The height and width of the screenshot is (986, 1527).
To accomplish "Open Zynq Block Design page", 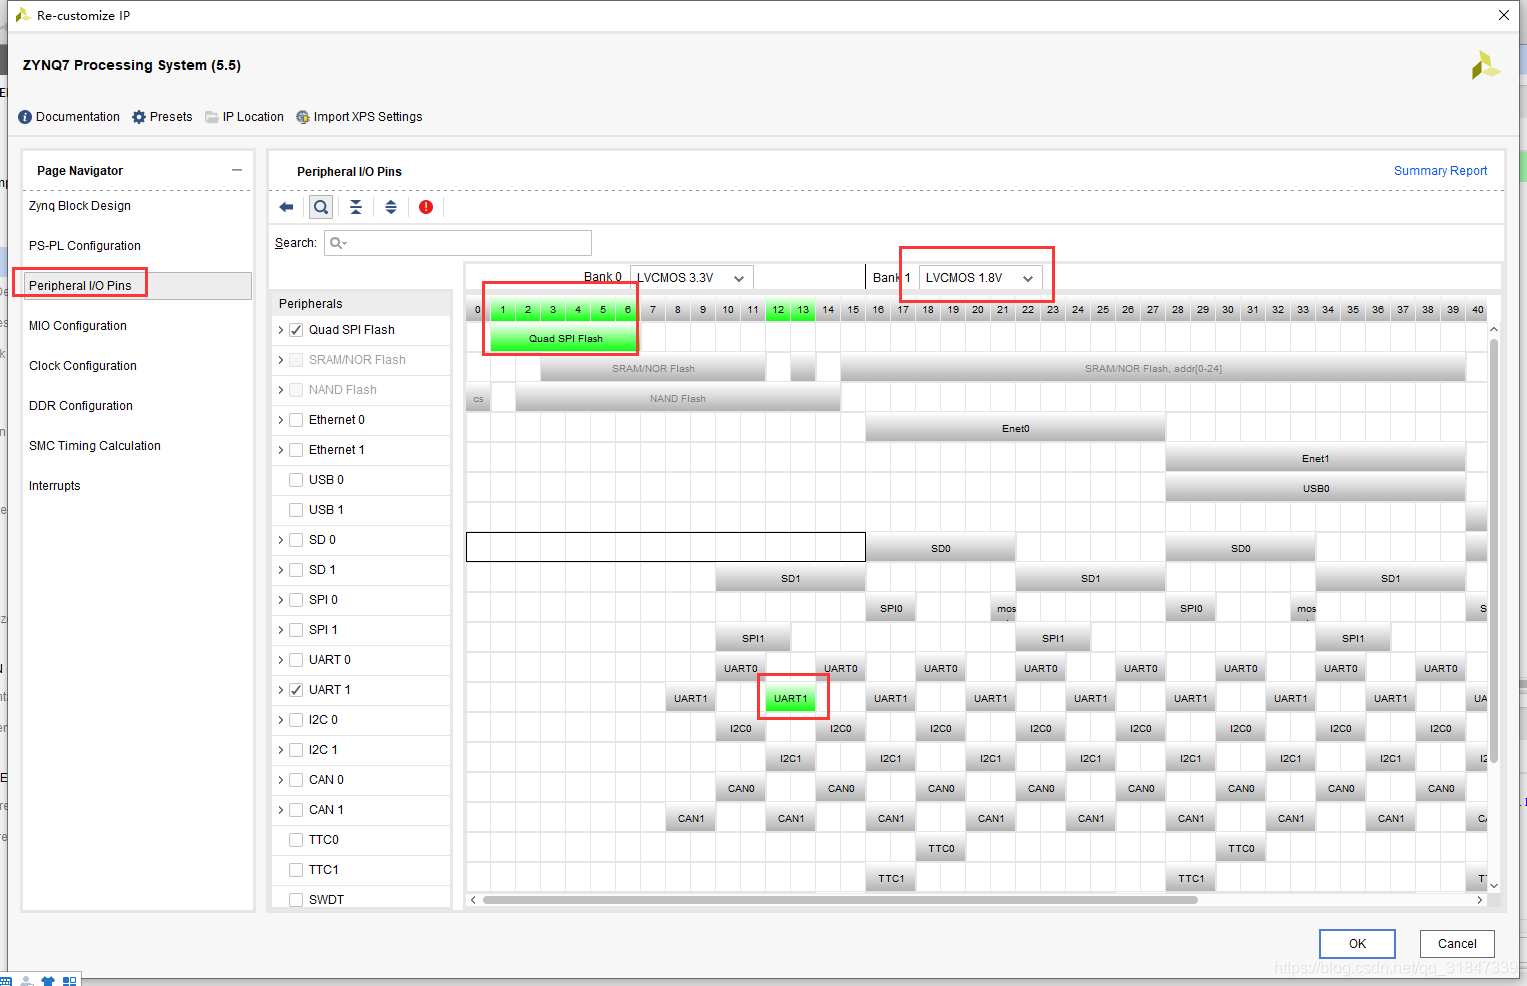I will [80, 206].
